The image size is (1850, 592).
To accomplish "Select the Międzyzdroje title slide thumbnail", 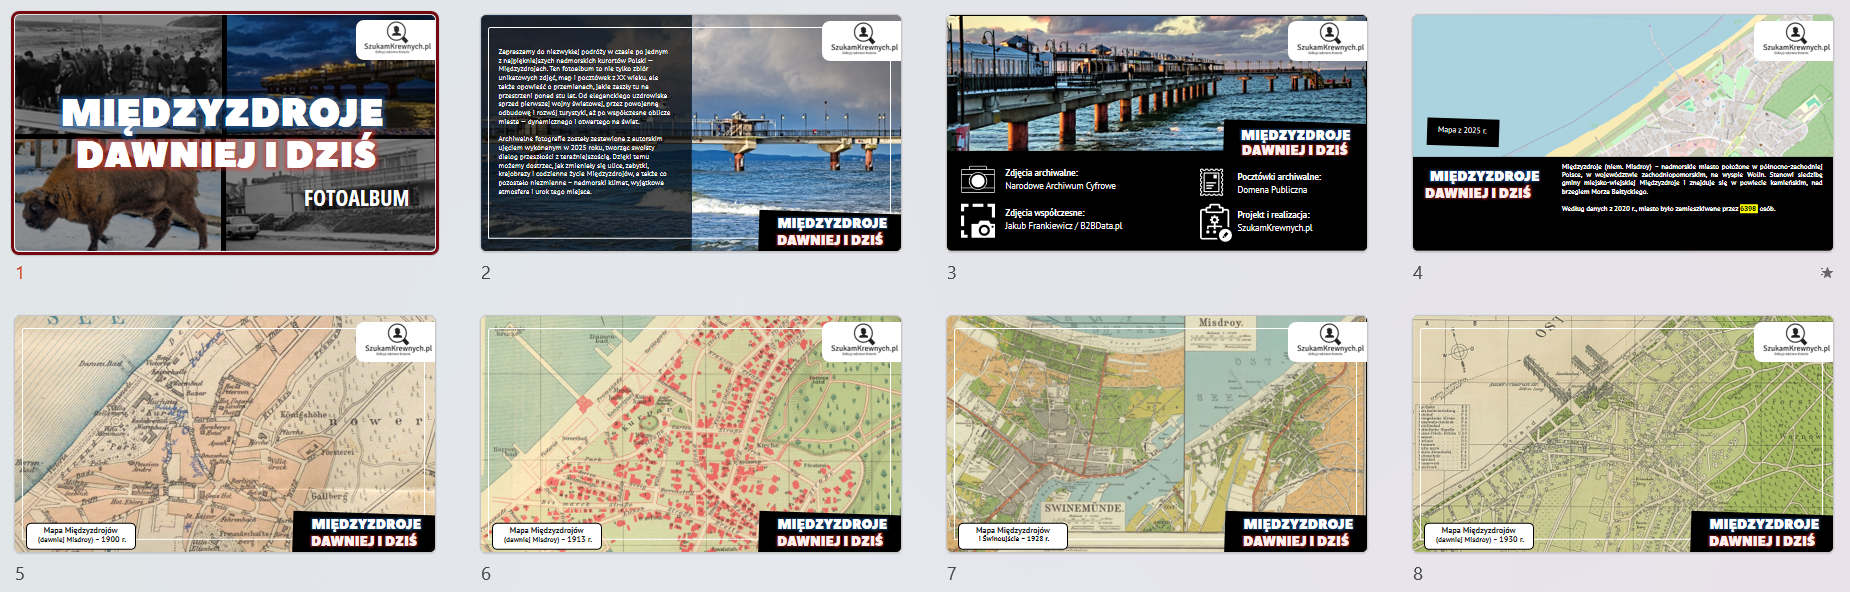I will click(225, 133).
